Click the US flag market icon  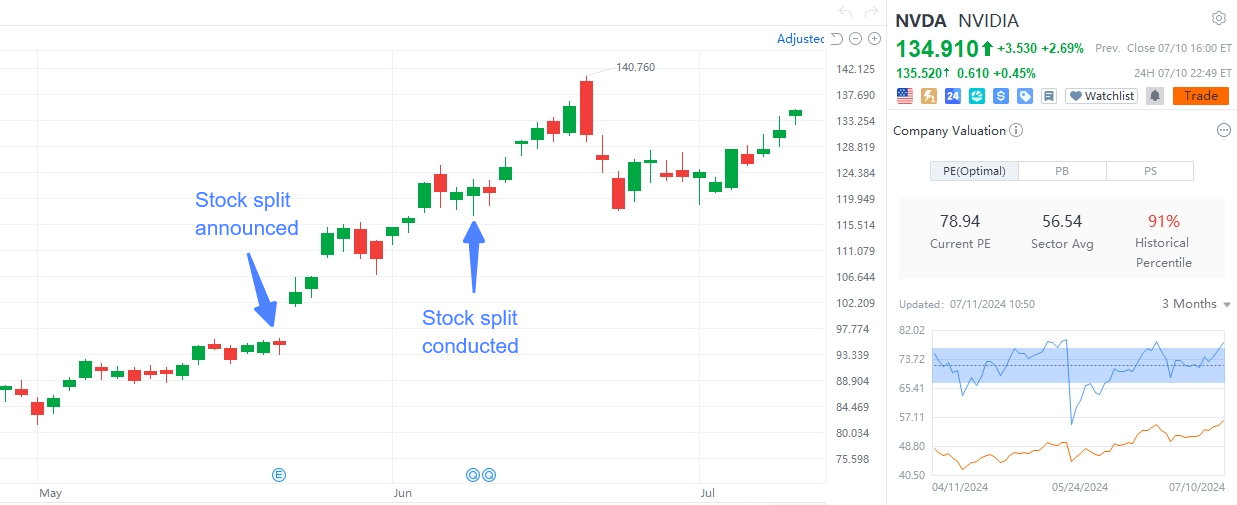[905, 96]
